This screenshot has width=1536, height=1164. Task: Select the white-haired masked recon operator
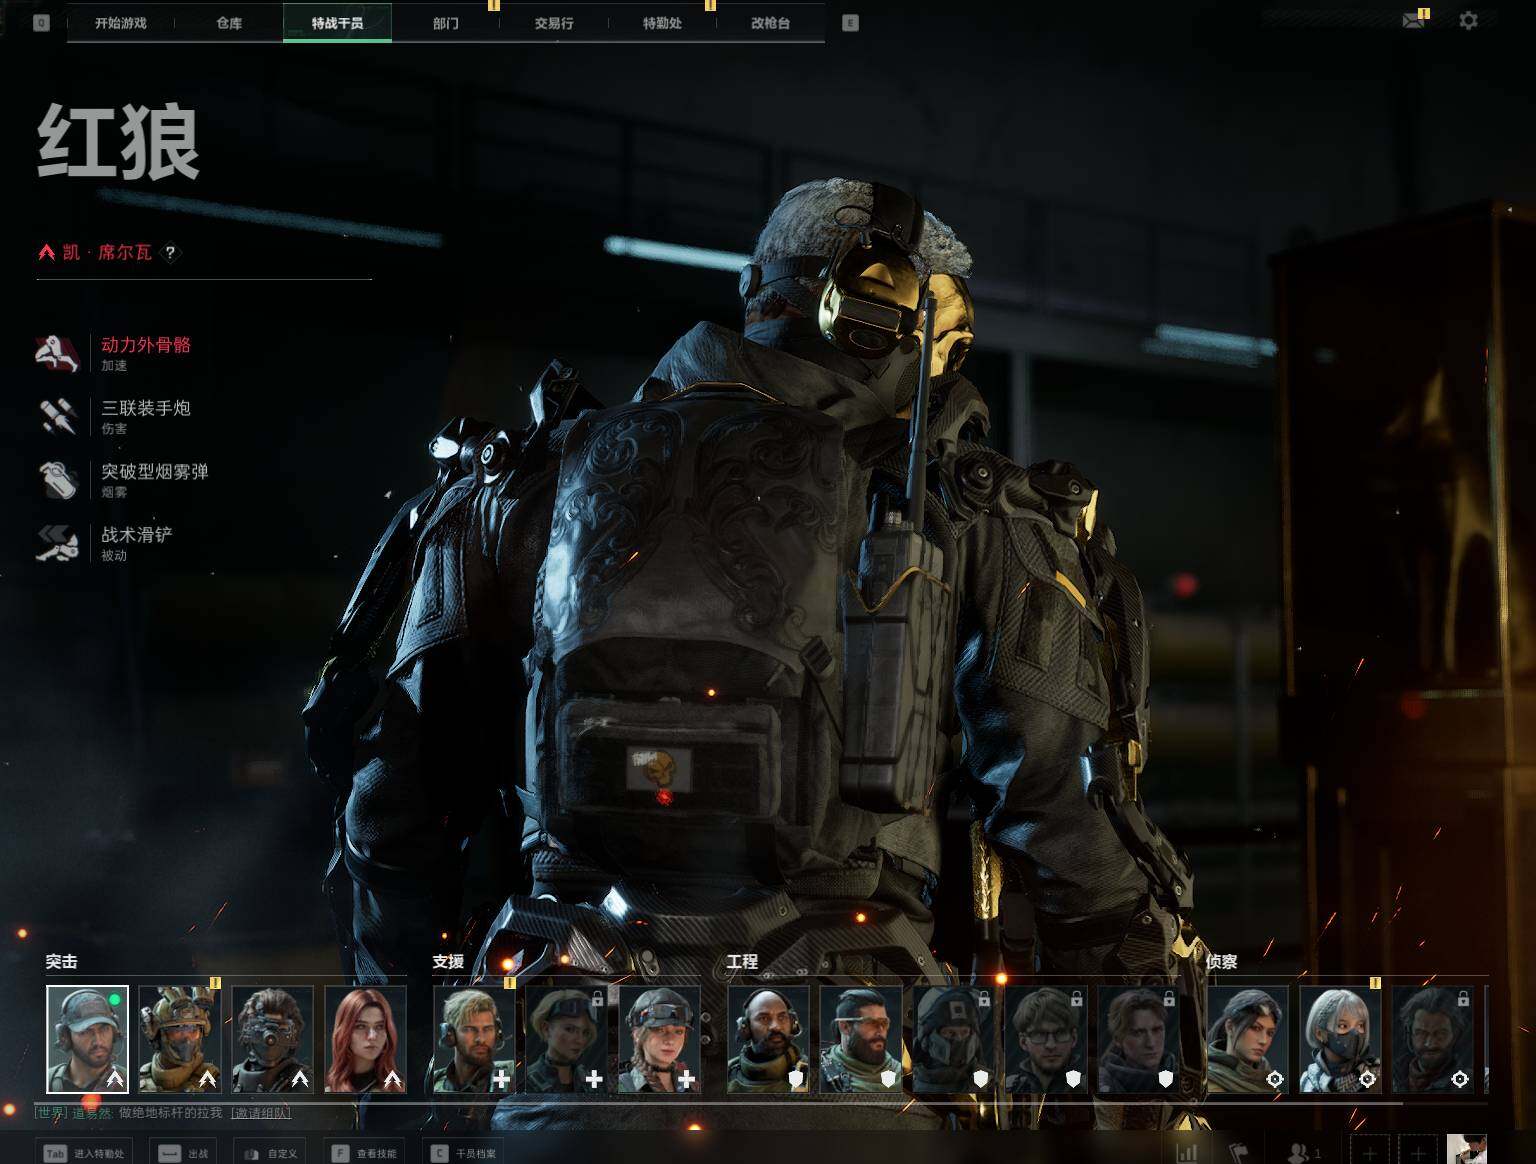[x=1340, y=1039]
